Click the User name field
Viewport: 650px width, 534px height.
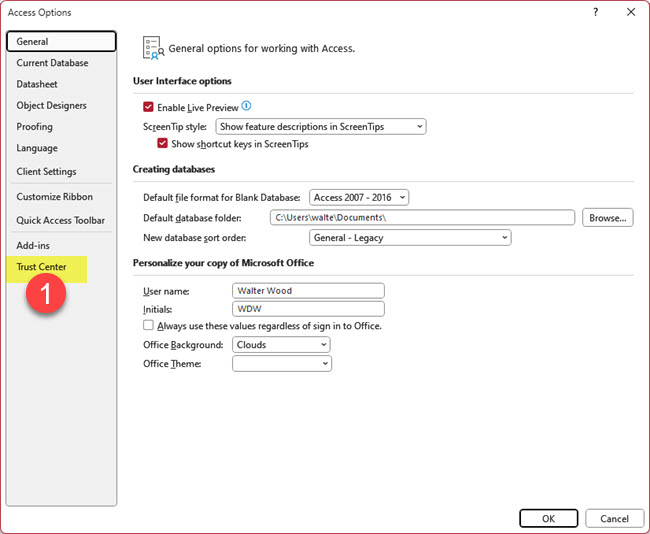tap(308, 291)
